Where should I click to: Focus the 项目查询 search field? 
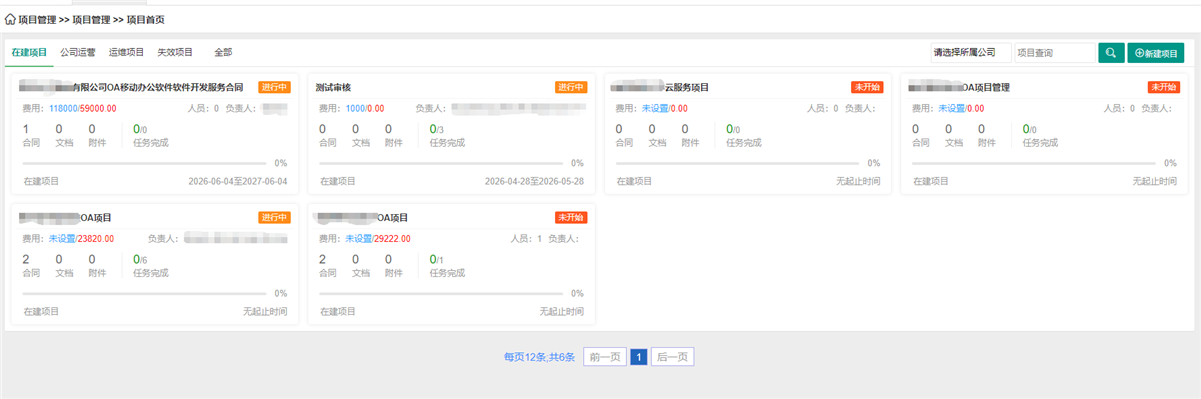tap(1055, 53)
